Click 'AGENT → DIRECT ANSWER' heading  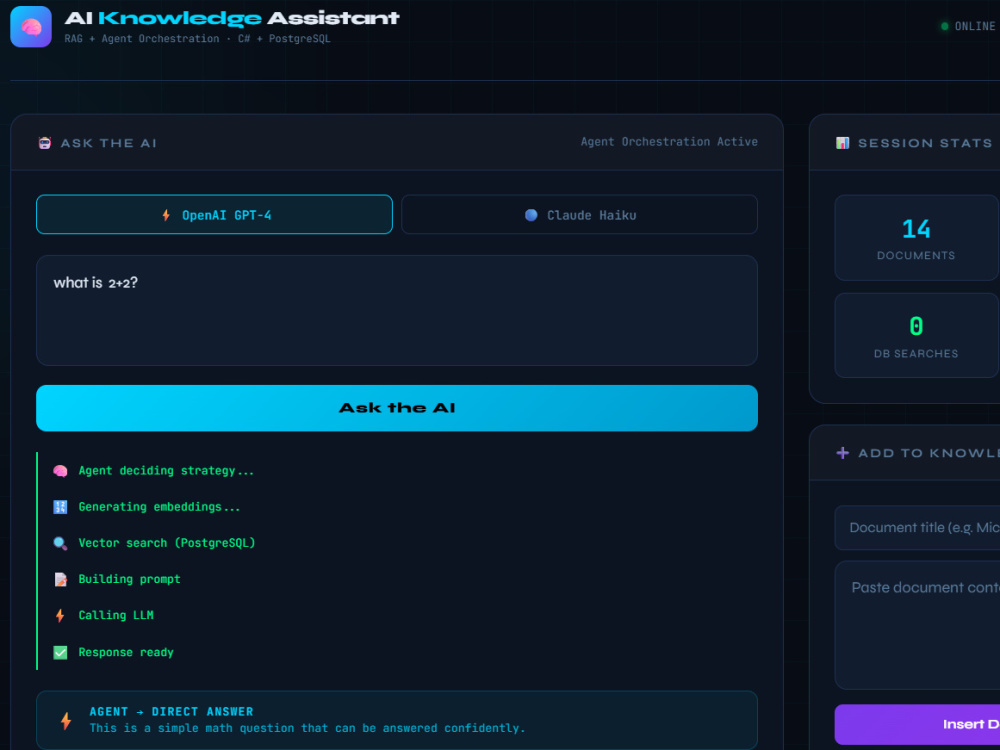point(172,712)
